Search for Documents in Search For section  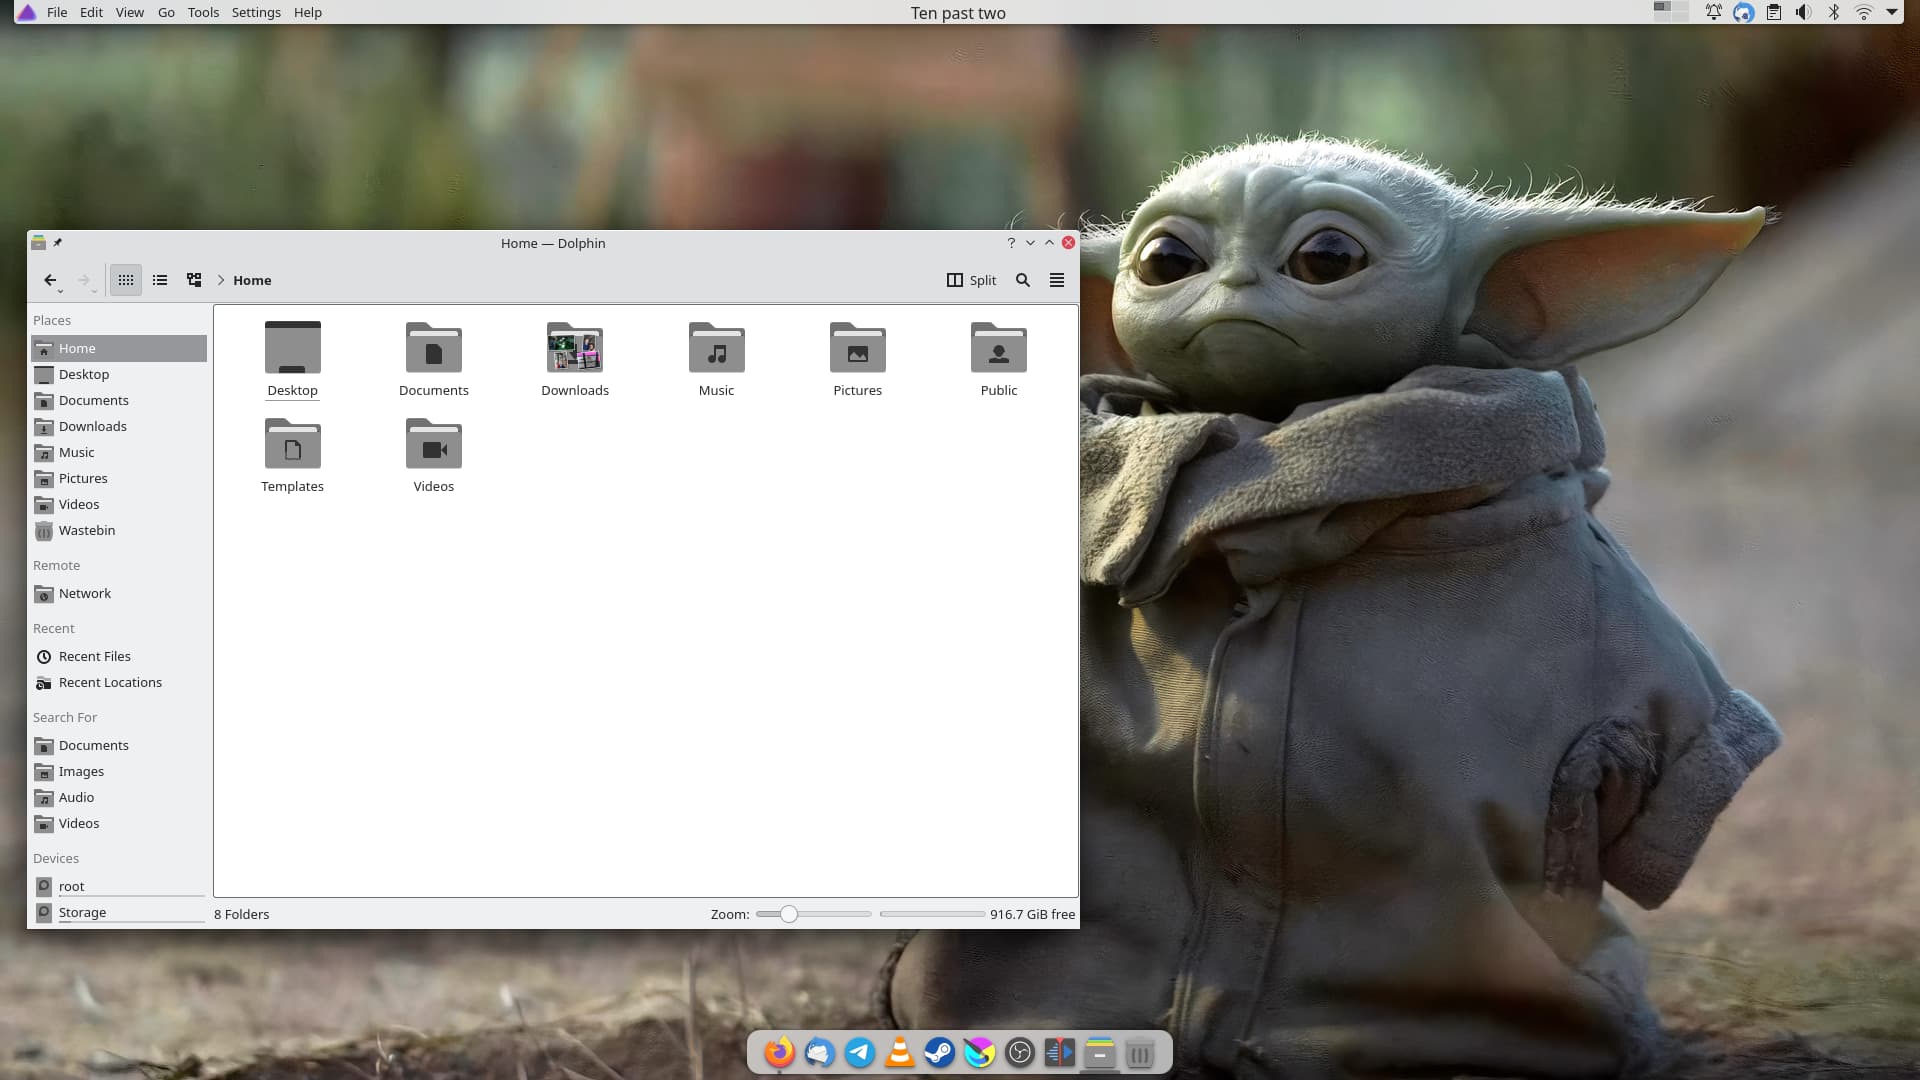[x=119, y=745]
